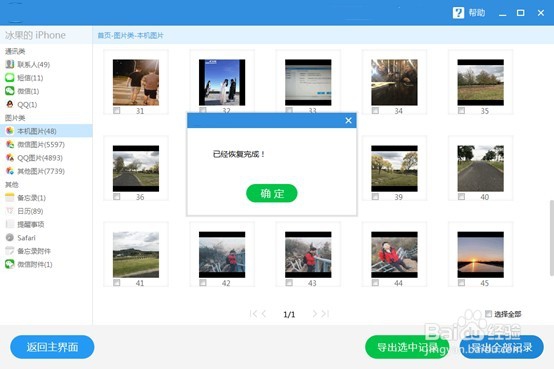Go to the previous page arrow
This screenshot has width=554, height=369.
(264, 314)
